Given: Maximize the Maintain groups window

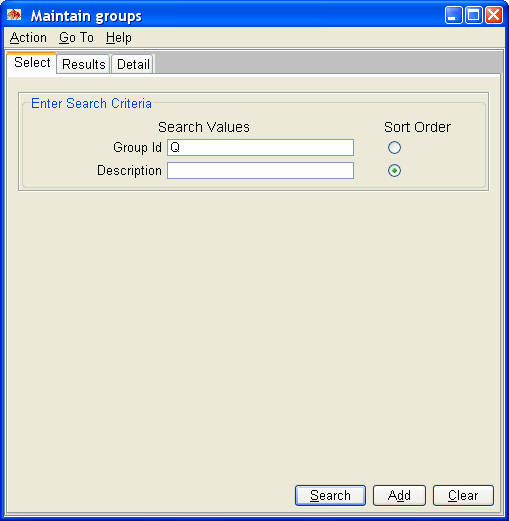Looking at the screenshot, I should (474, 15).
